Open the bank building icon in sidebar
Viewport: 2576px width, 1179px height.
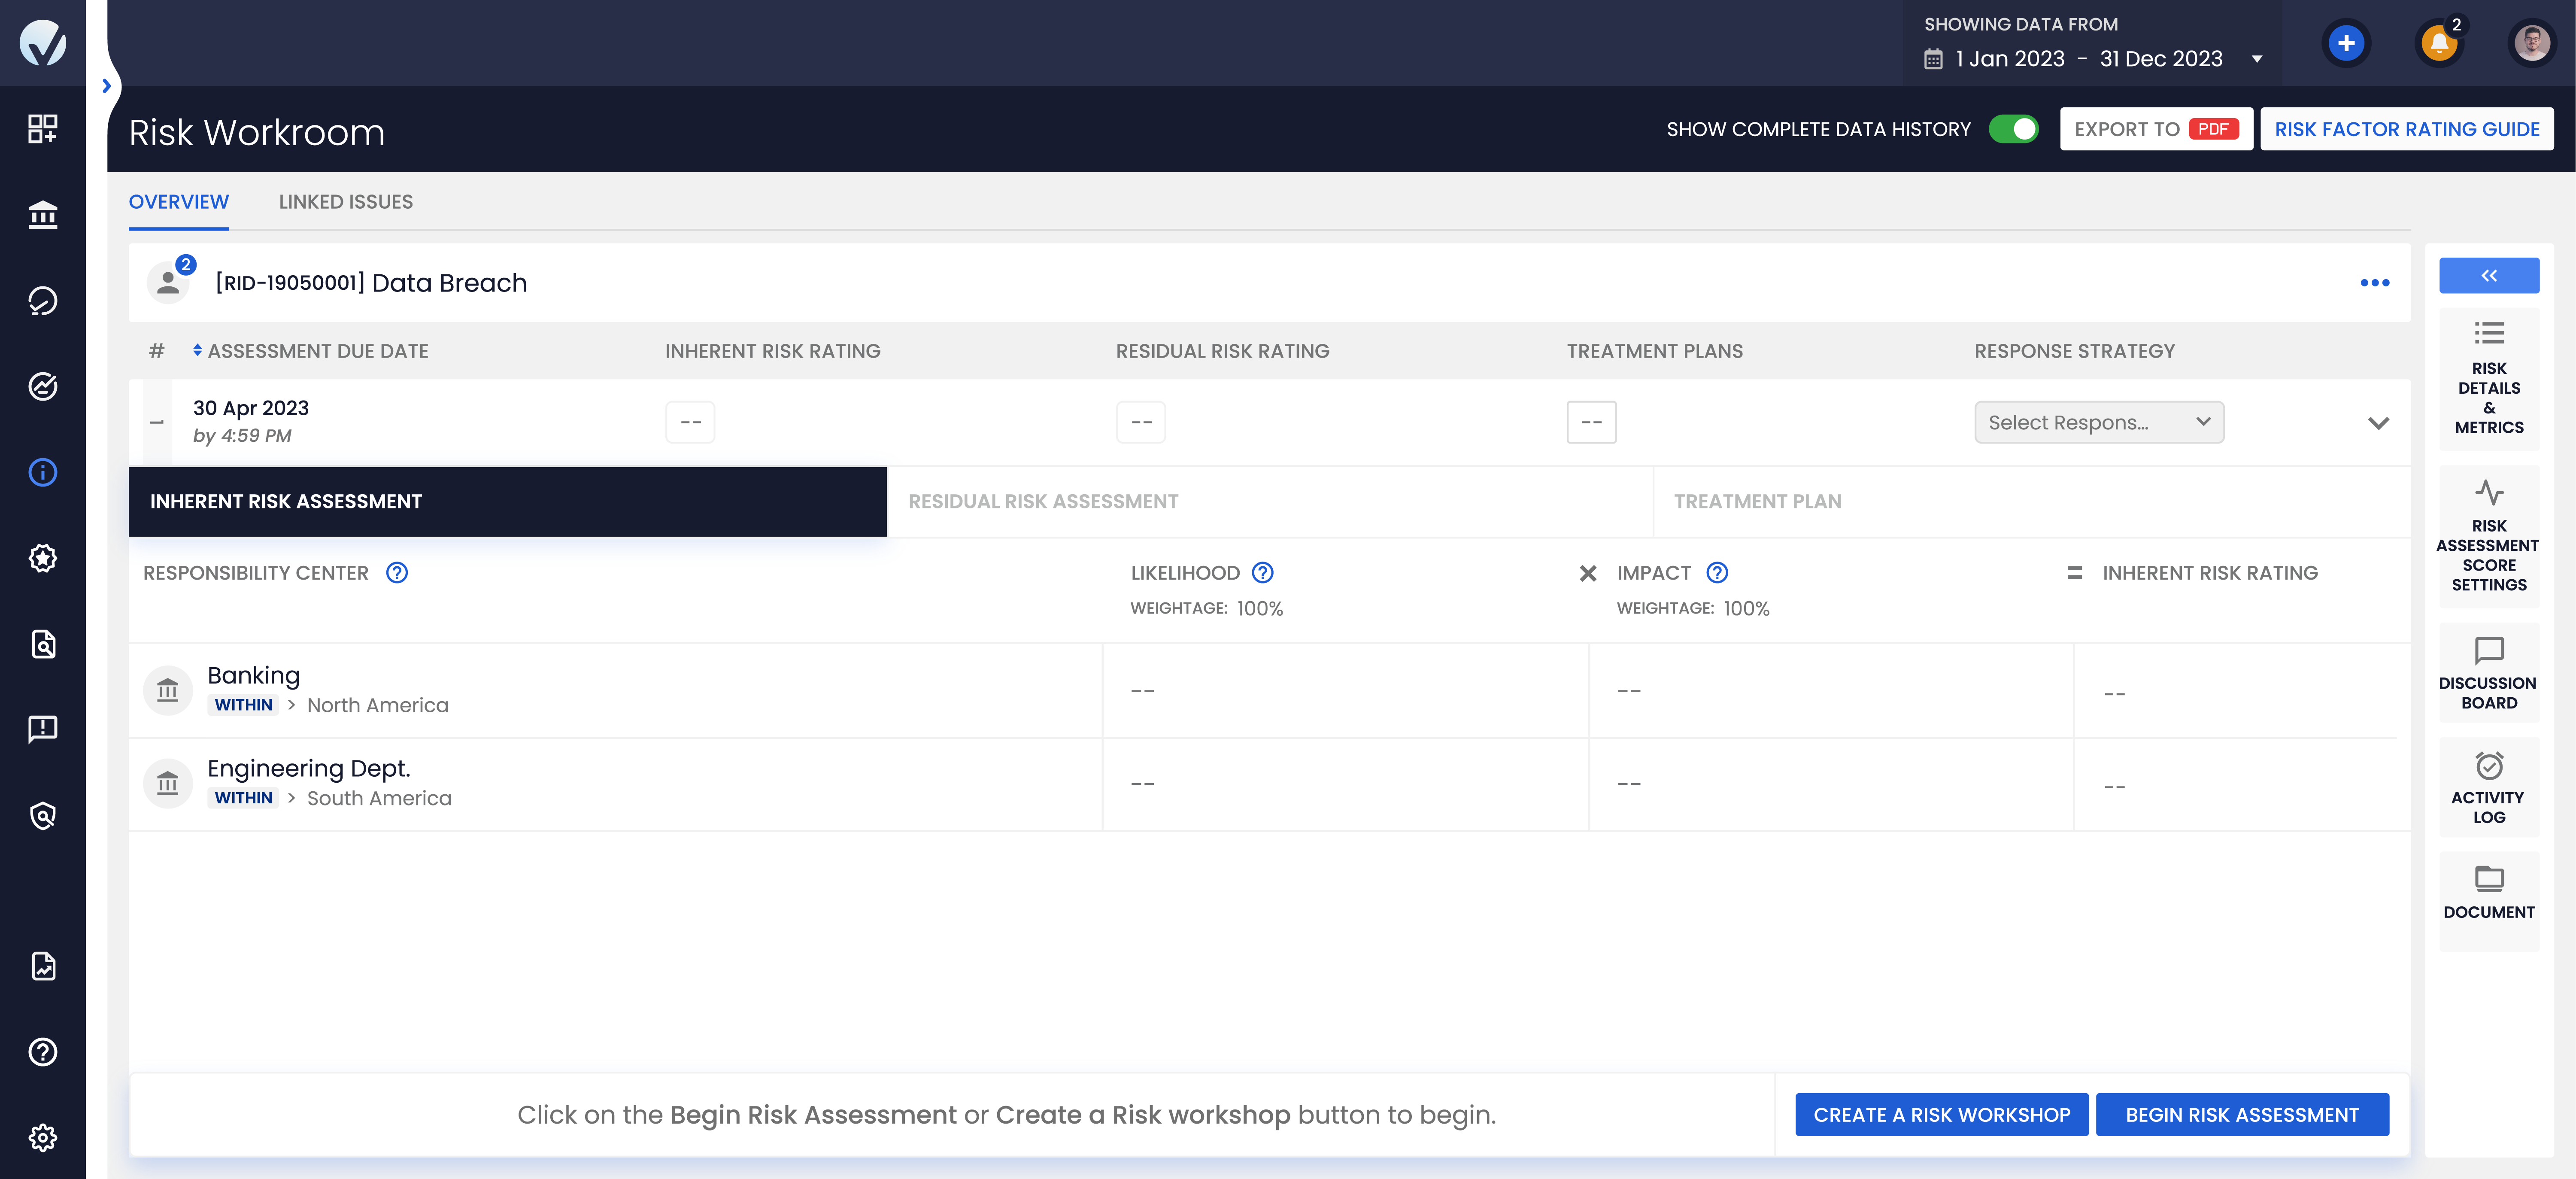43,215
